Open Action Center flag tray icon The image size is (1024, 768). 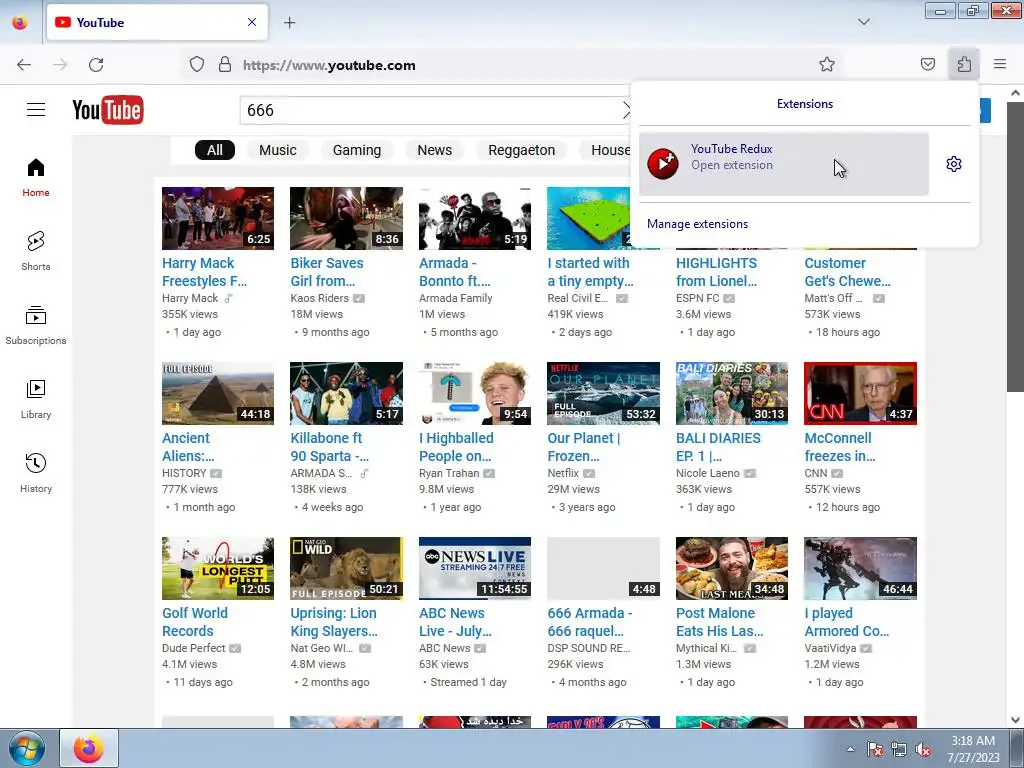tap(874, 750)
